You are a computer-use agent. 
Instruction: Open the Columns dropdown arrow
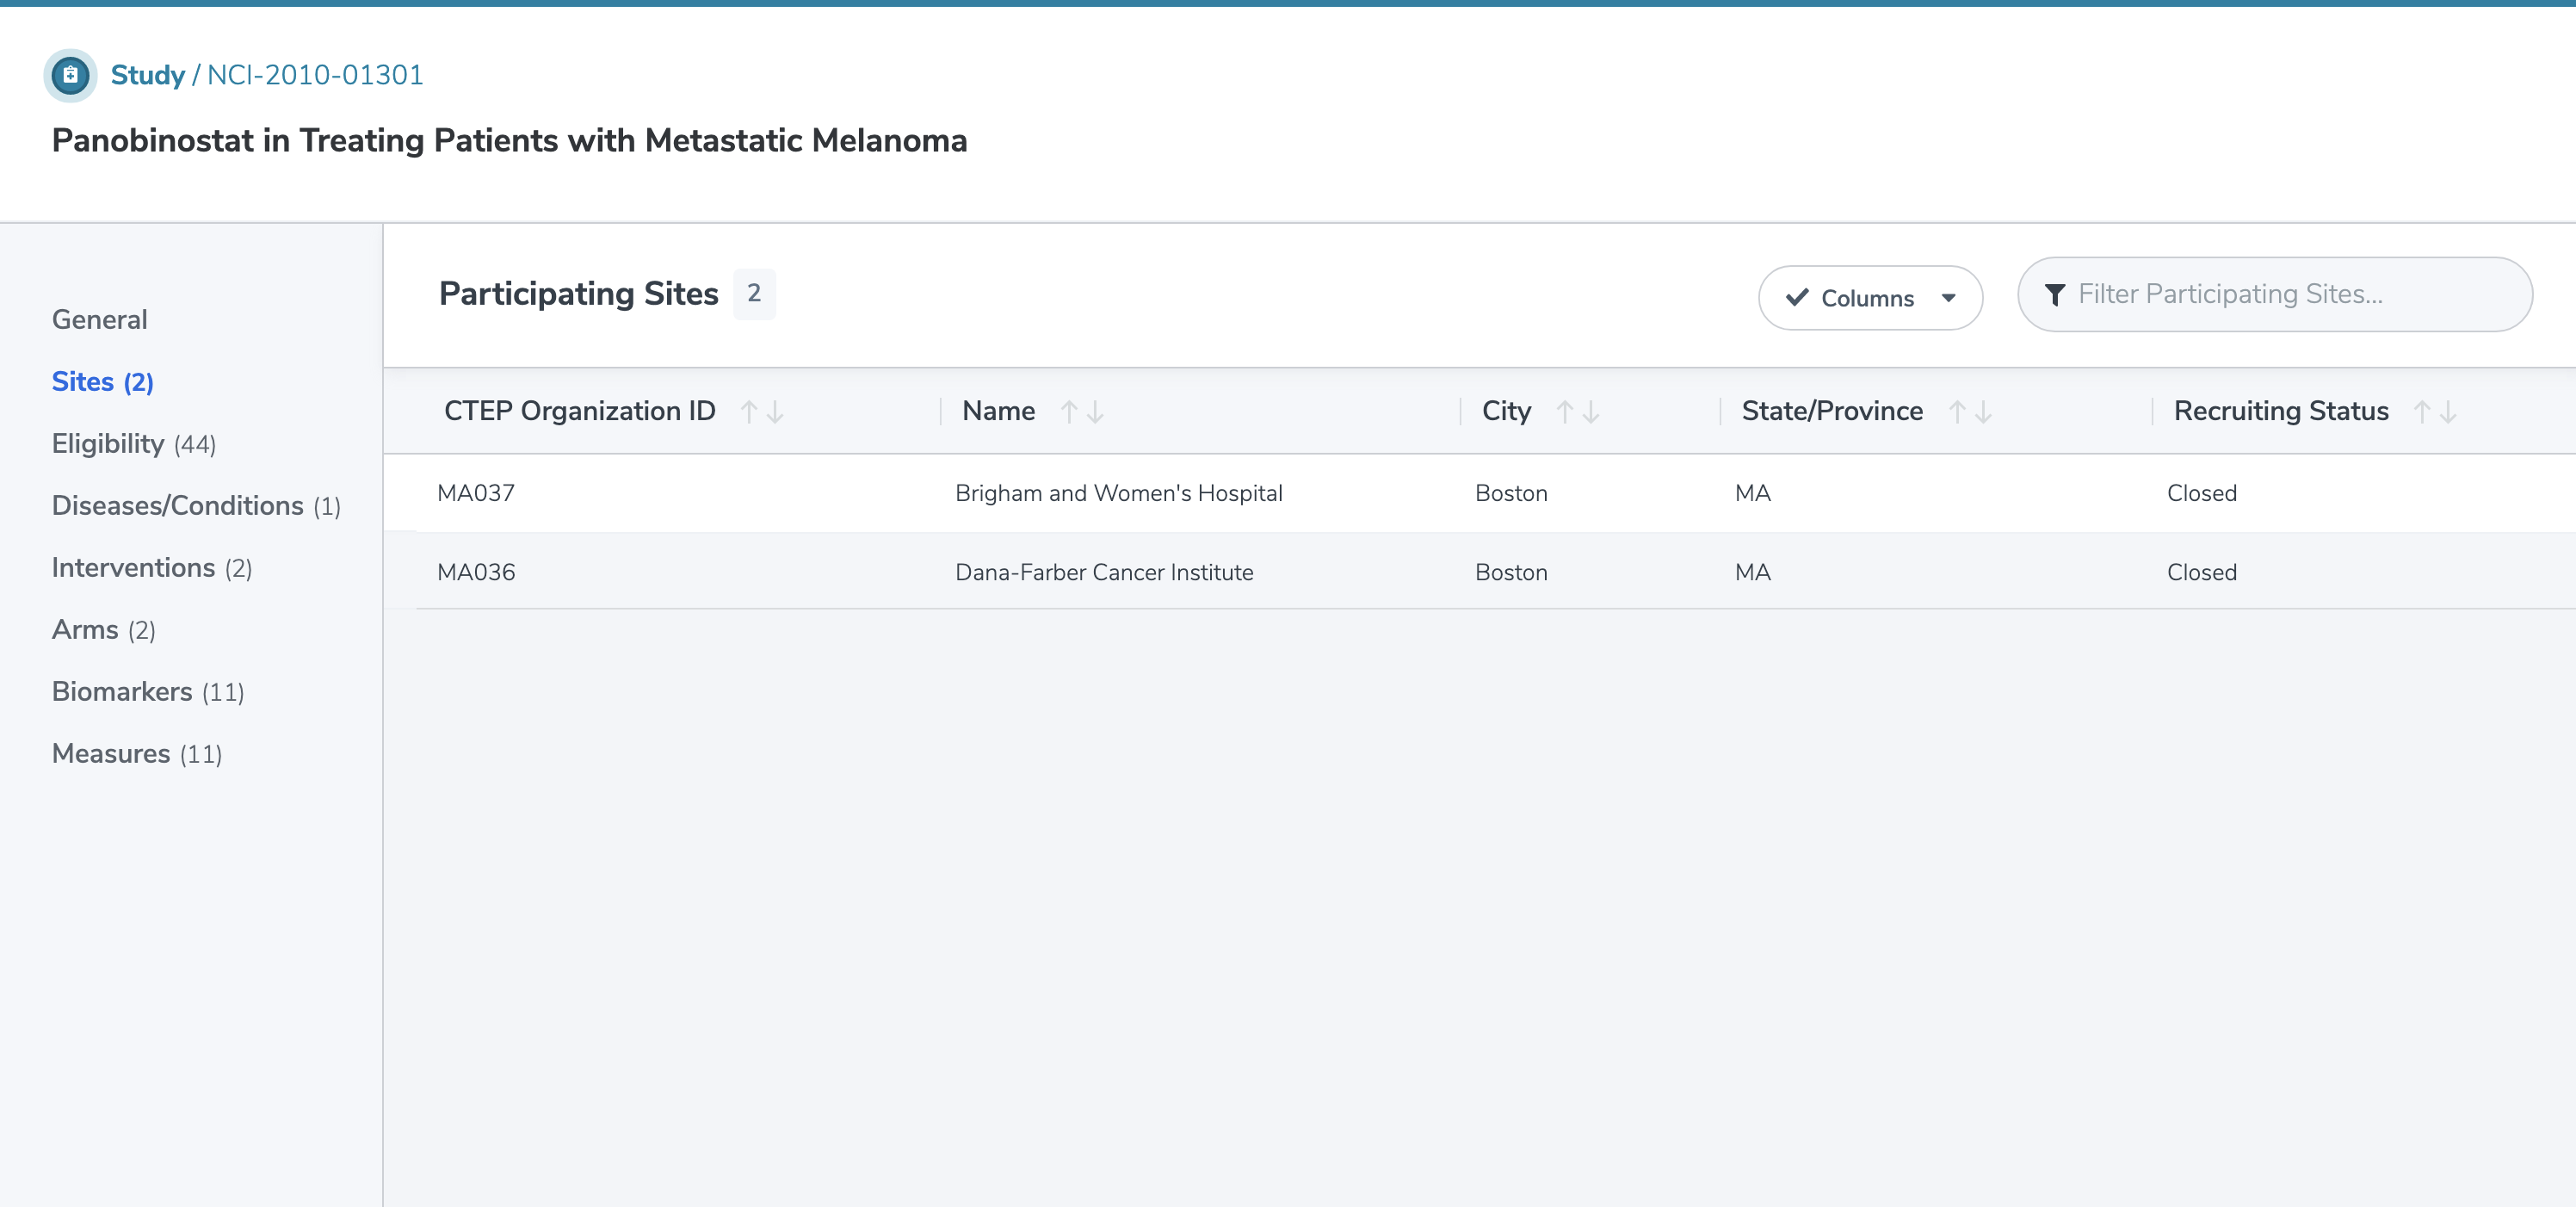pyautogui.click(x=1948, y=297)
